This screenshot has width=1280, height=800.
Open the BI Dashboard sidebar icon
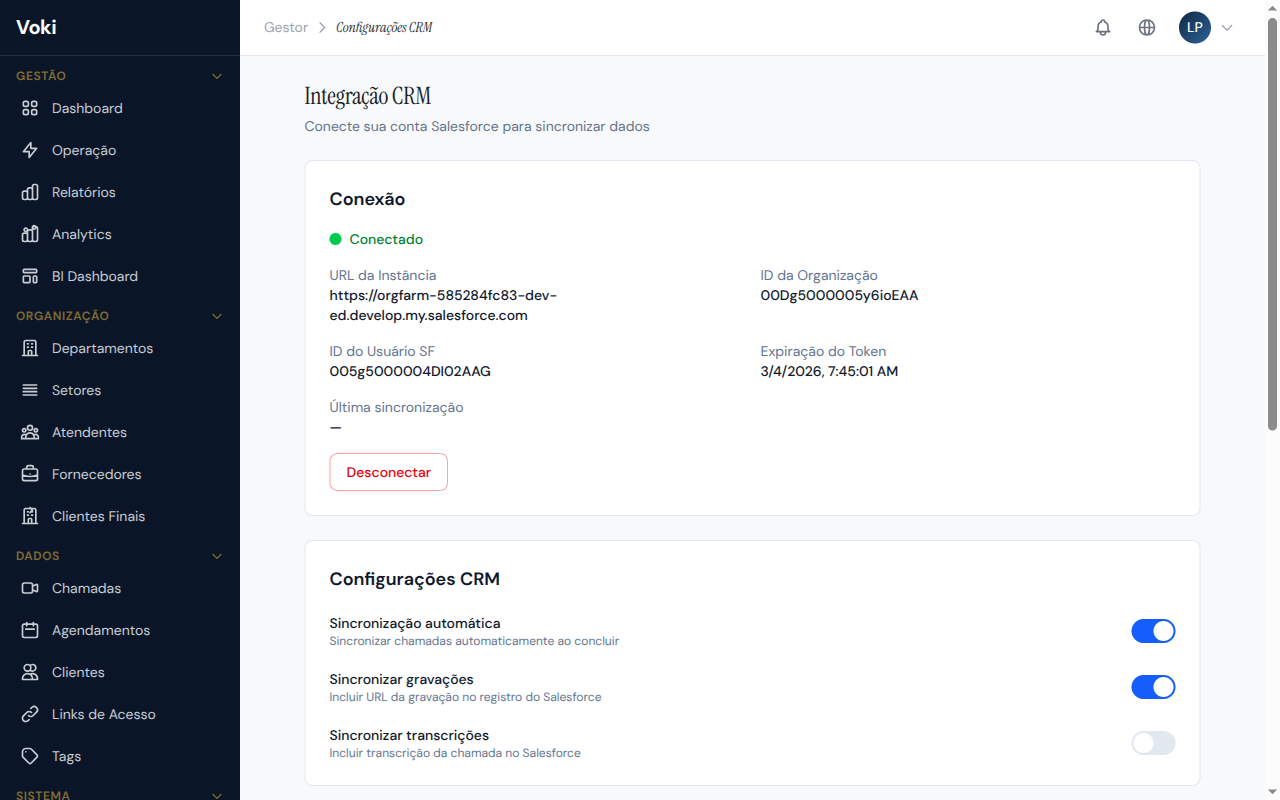pyautogui.click(x=32, y=276)
